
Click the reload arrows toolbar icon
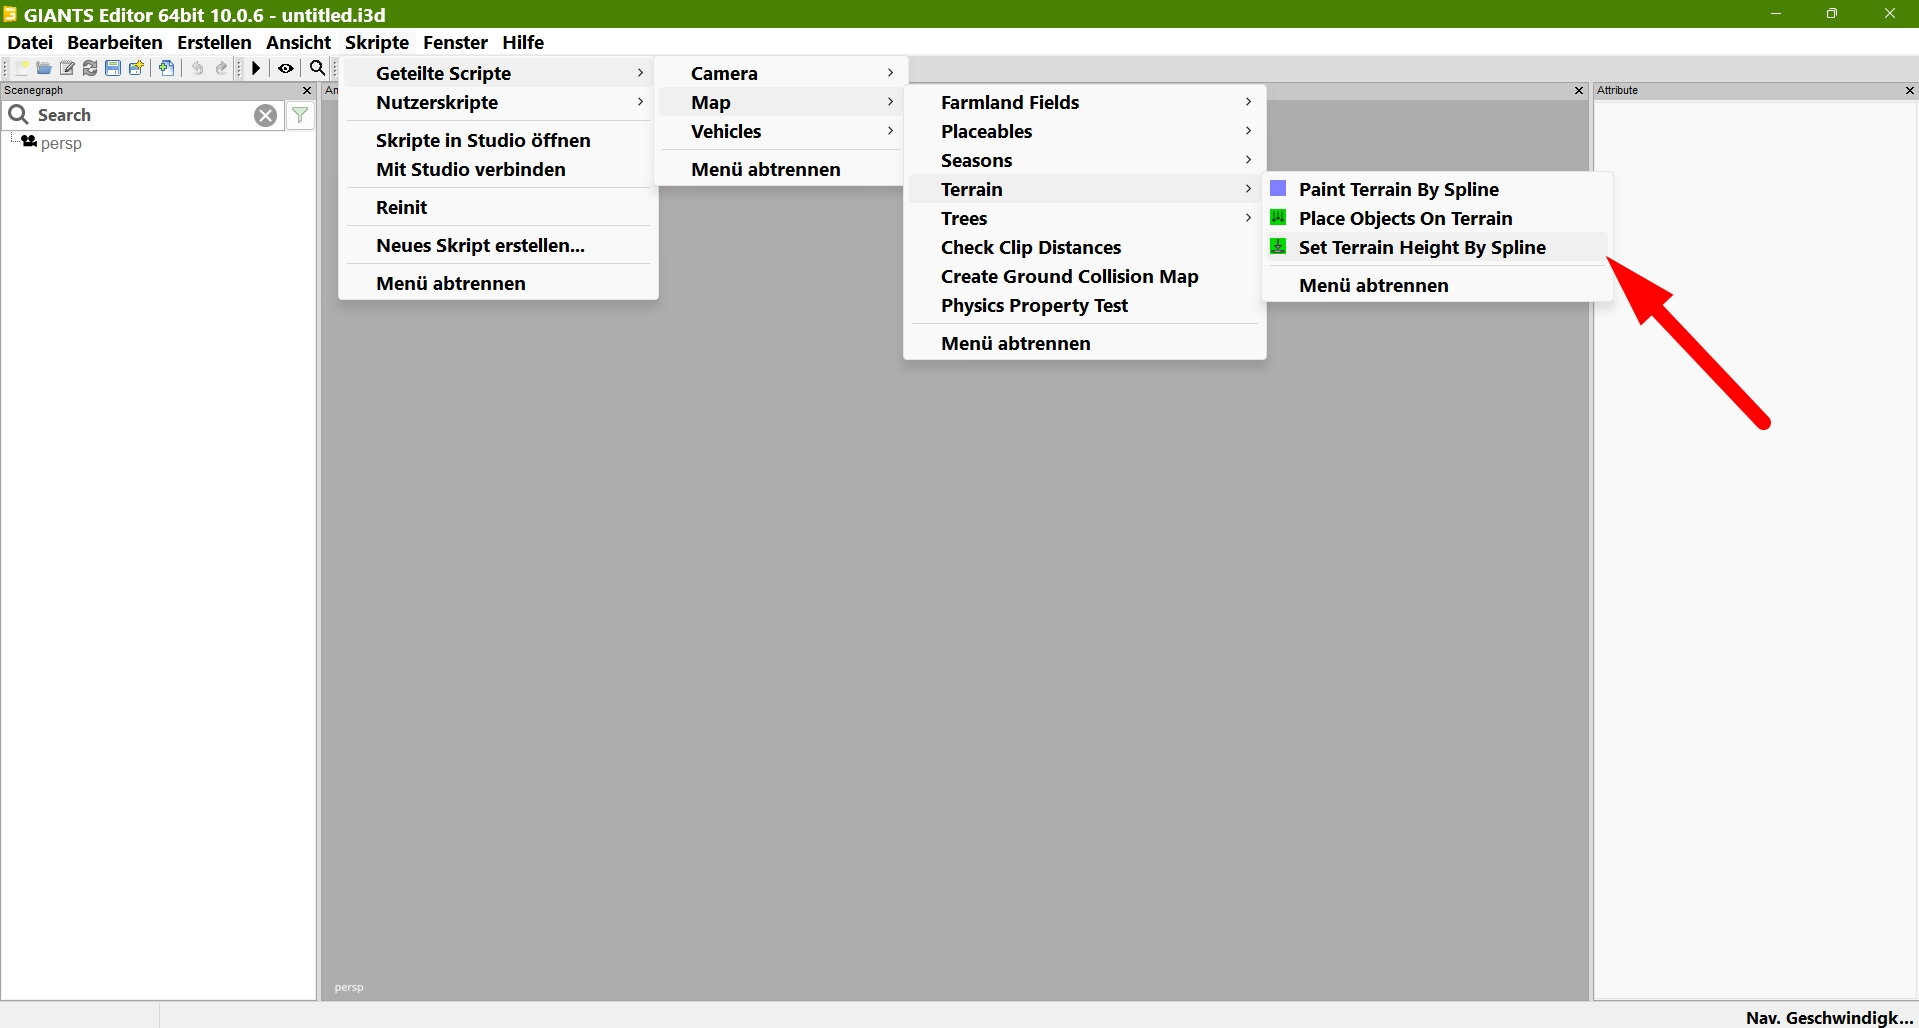click(90, 68)
